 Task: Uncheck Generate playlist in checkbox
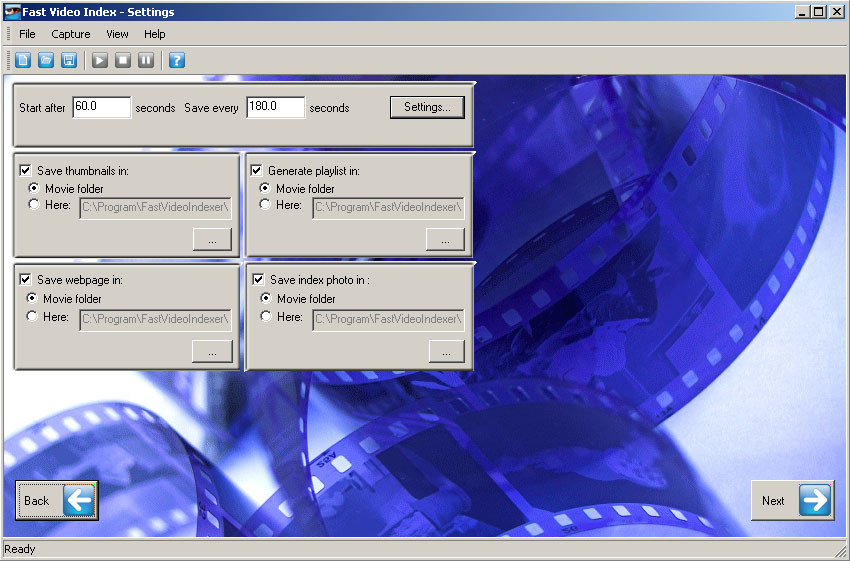(x=256, y=171)
